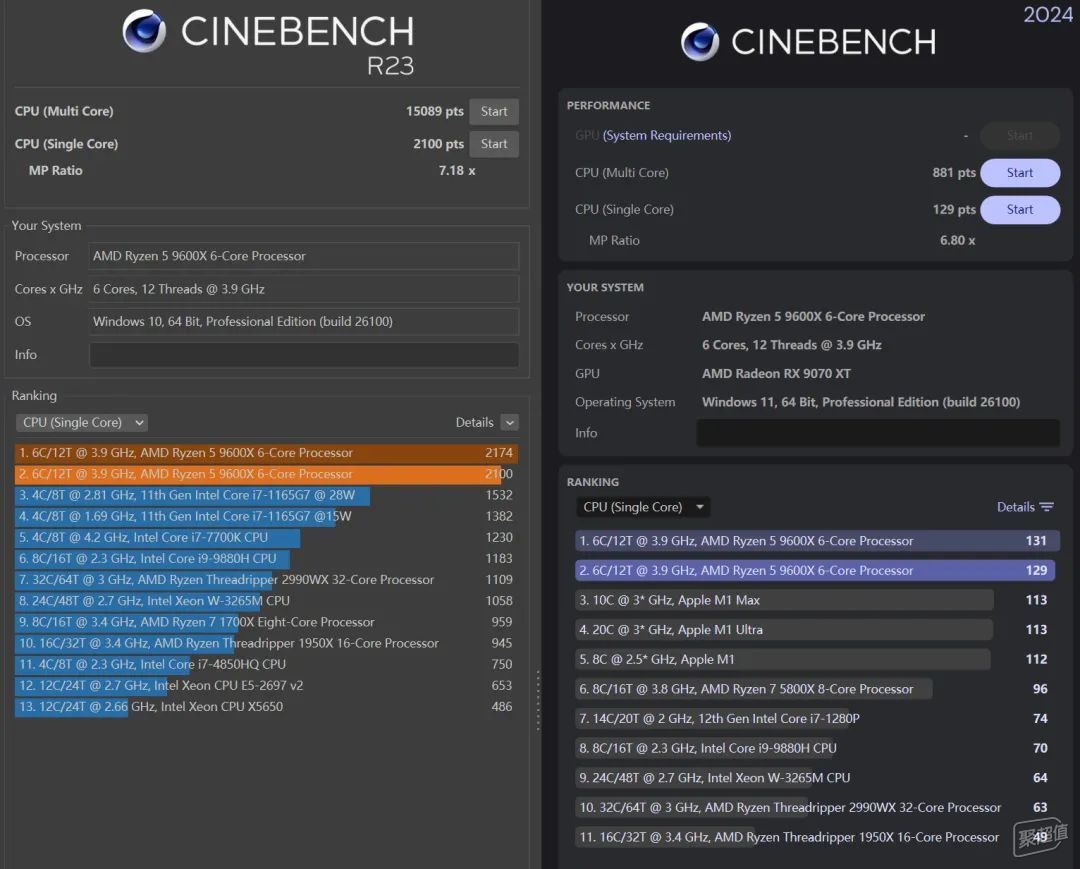Select R23 ranking row Xeon E5-2697 v2
Viewport: 1080px width, 869px height.
click(266, 686)
